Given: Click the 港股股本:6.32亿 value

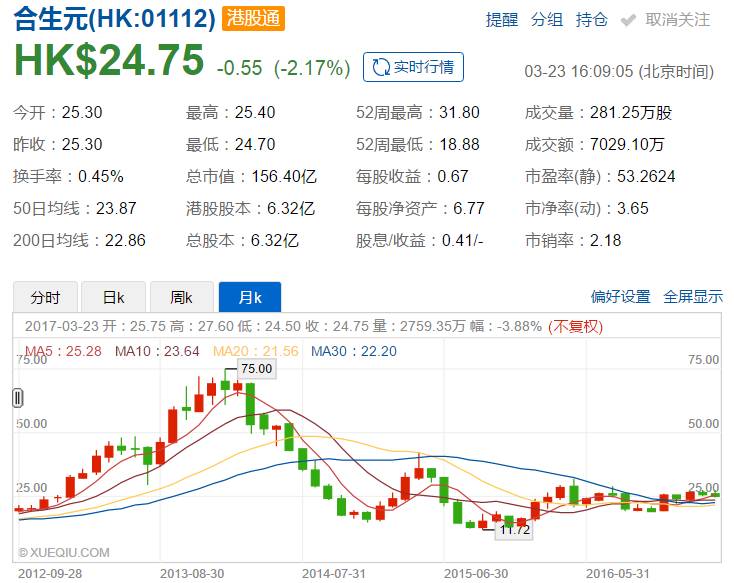Looking at the screenshot, I should point(291,208).
